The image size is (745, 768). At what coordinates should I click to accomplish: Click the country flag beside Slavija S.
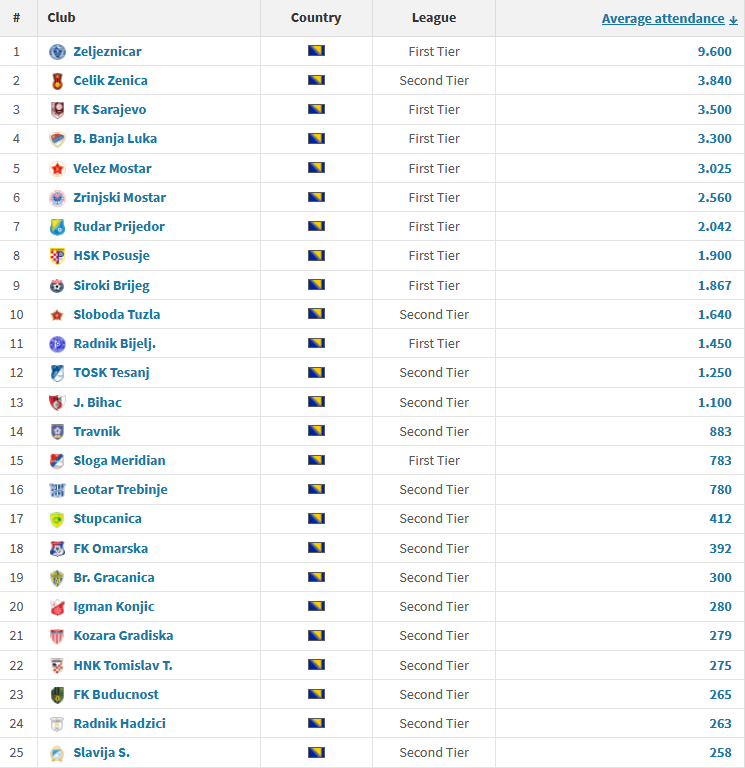coord(316,752)
